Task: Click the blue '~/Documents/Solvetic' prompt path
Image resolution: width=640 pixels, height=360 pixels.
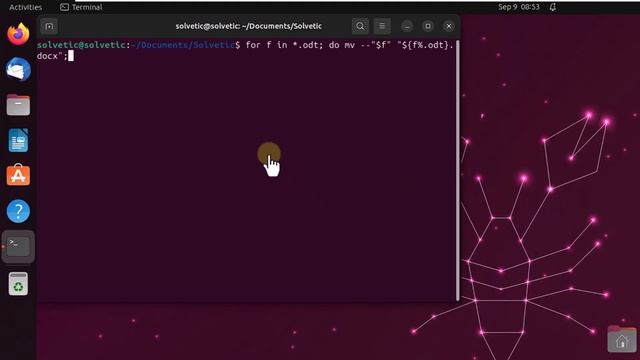Action: tap(183, 45)
